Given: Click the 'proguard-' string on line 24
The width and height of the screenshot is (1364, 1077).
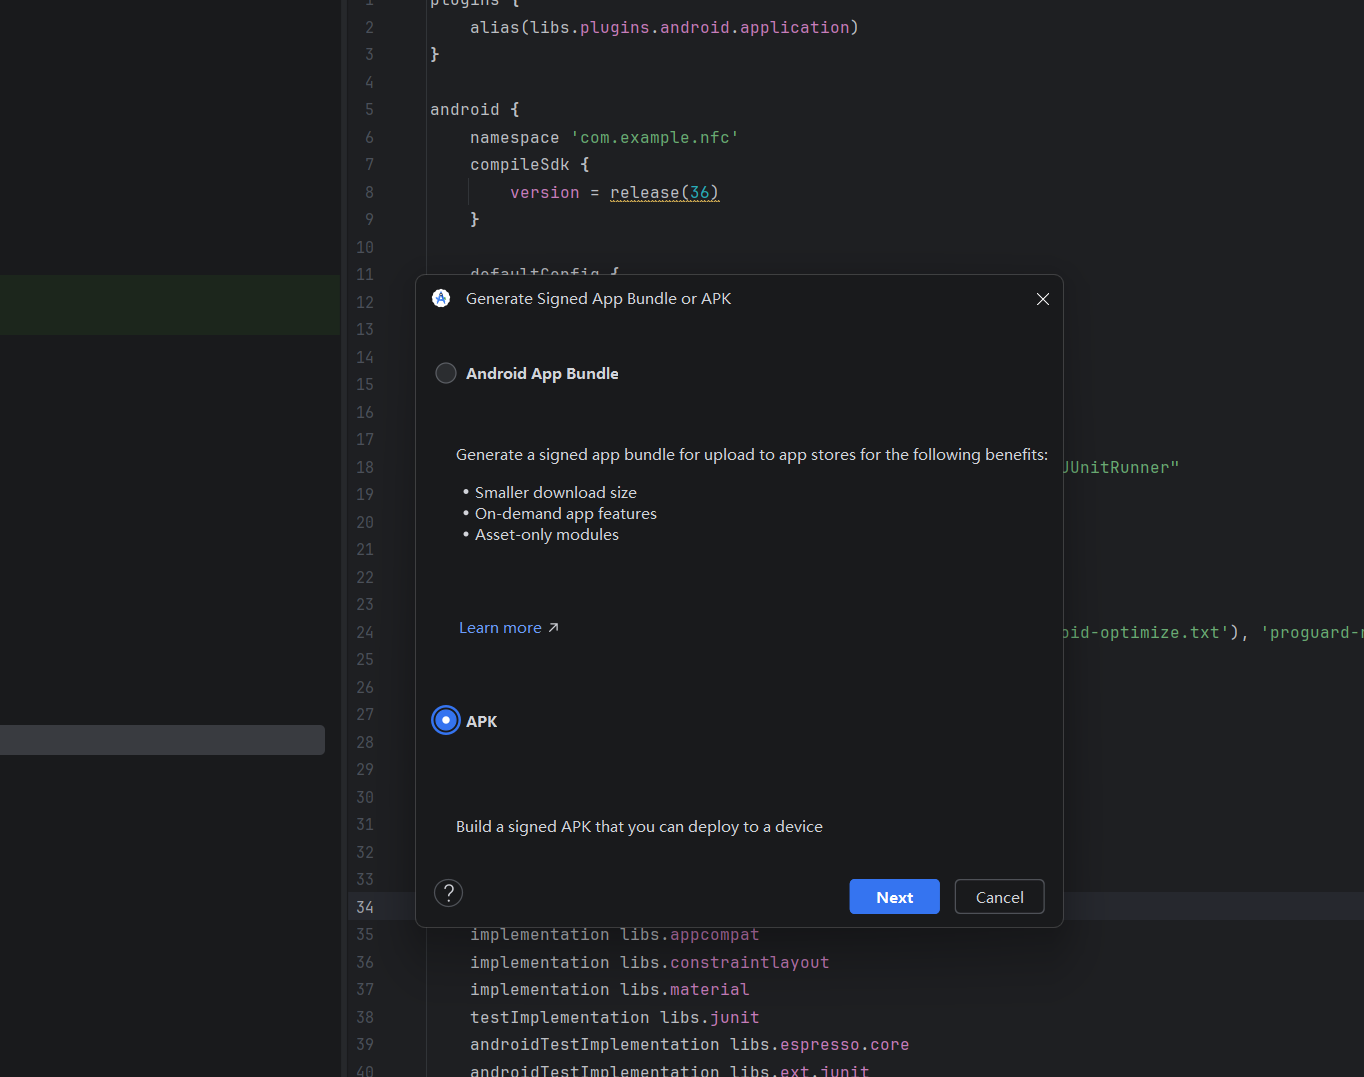Looking at the screenshot, I should [x=1311, y=632].
